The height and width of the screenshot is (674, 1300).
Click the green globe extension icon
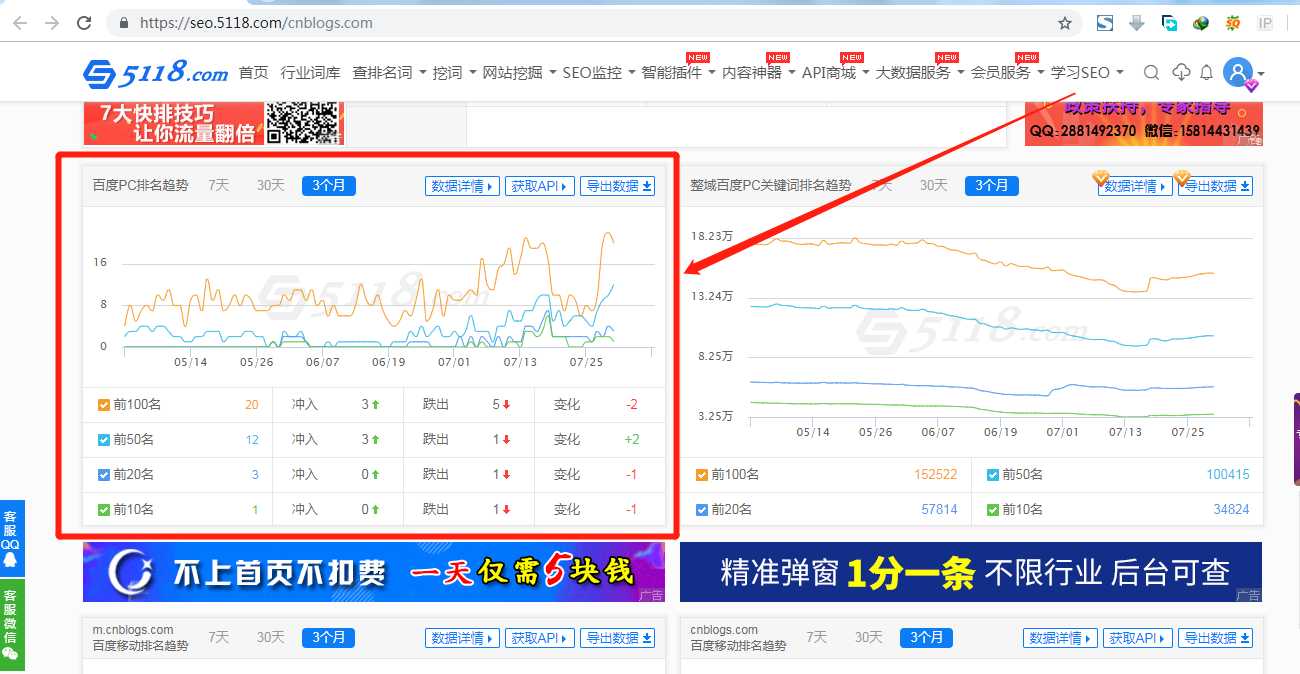coord(1201,23)
